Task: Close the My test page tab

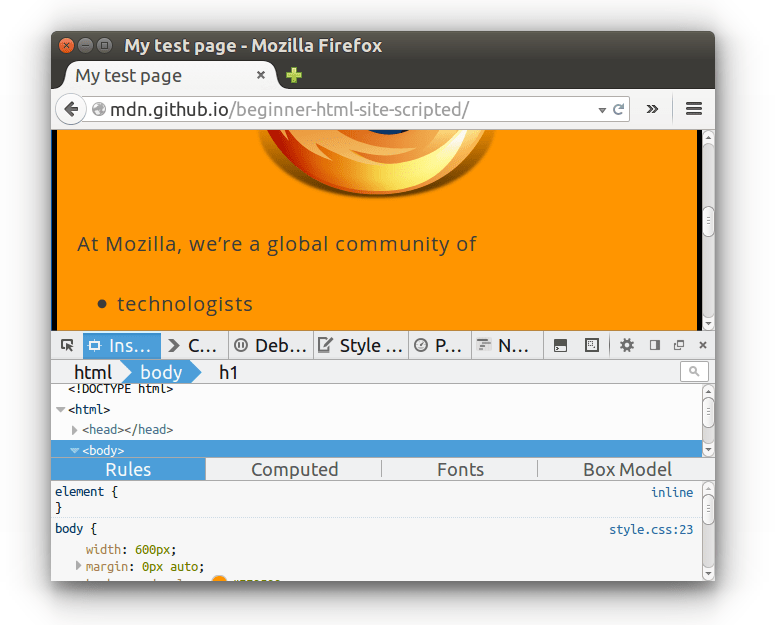Action: 260,75
